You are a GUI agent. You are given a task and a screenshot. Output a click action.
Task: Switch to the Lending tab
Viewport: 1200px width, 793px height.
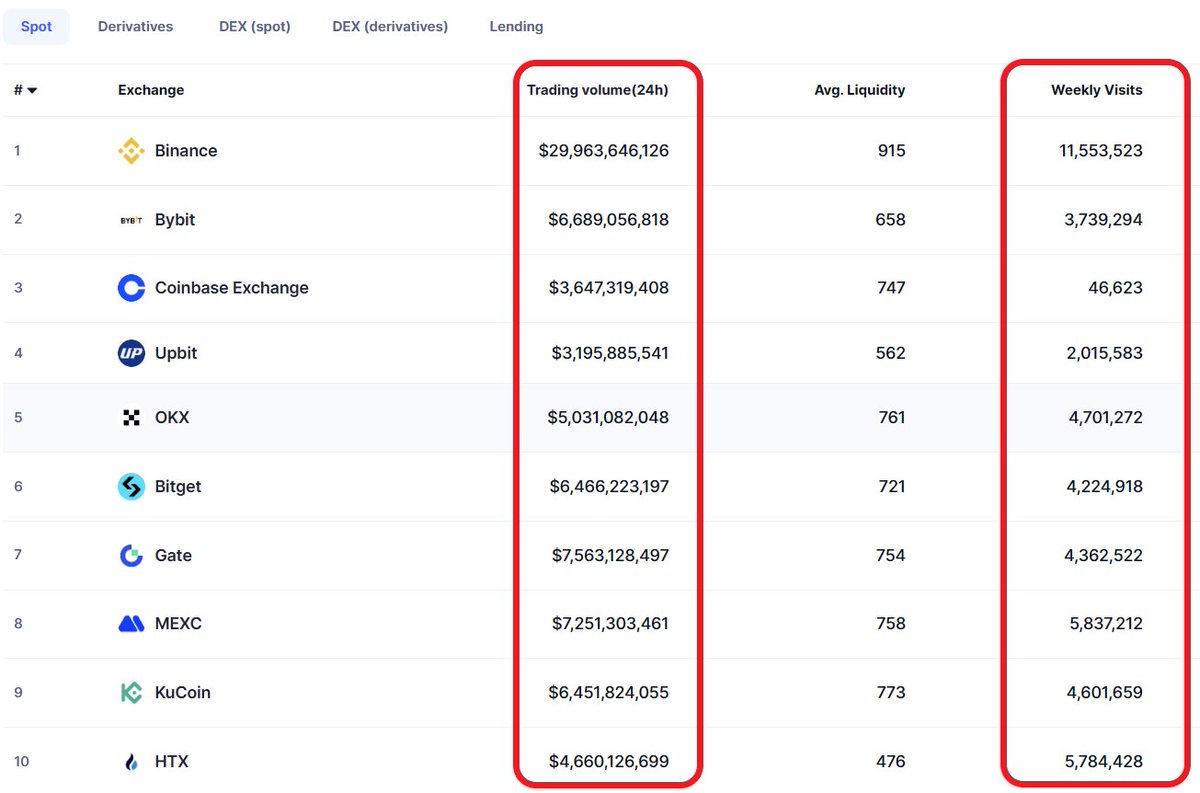tap(516, 27)
